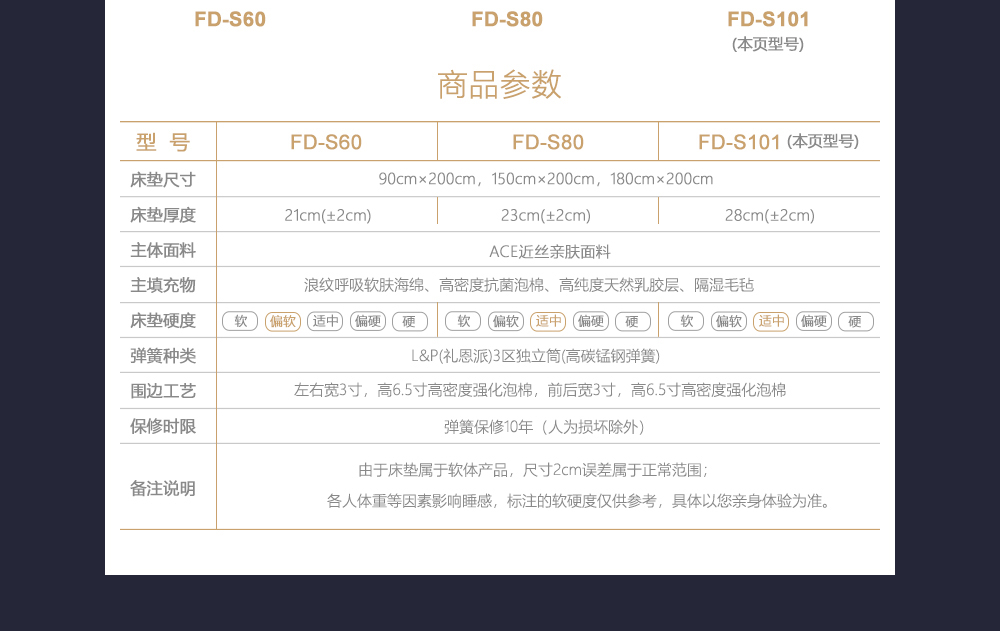The width and height of the screenshot is (1000, 631).
Task: Select the 软 firmness pill under FD-S80
Action: pos(463,321)
